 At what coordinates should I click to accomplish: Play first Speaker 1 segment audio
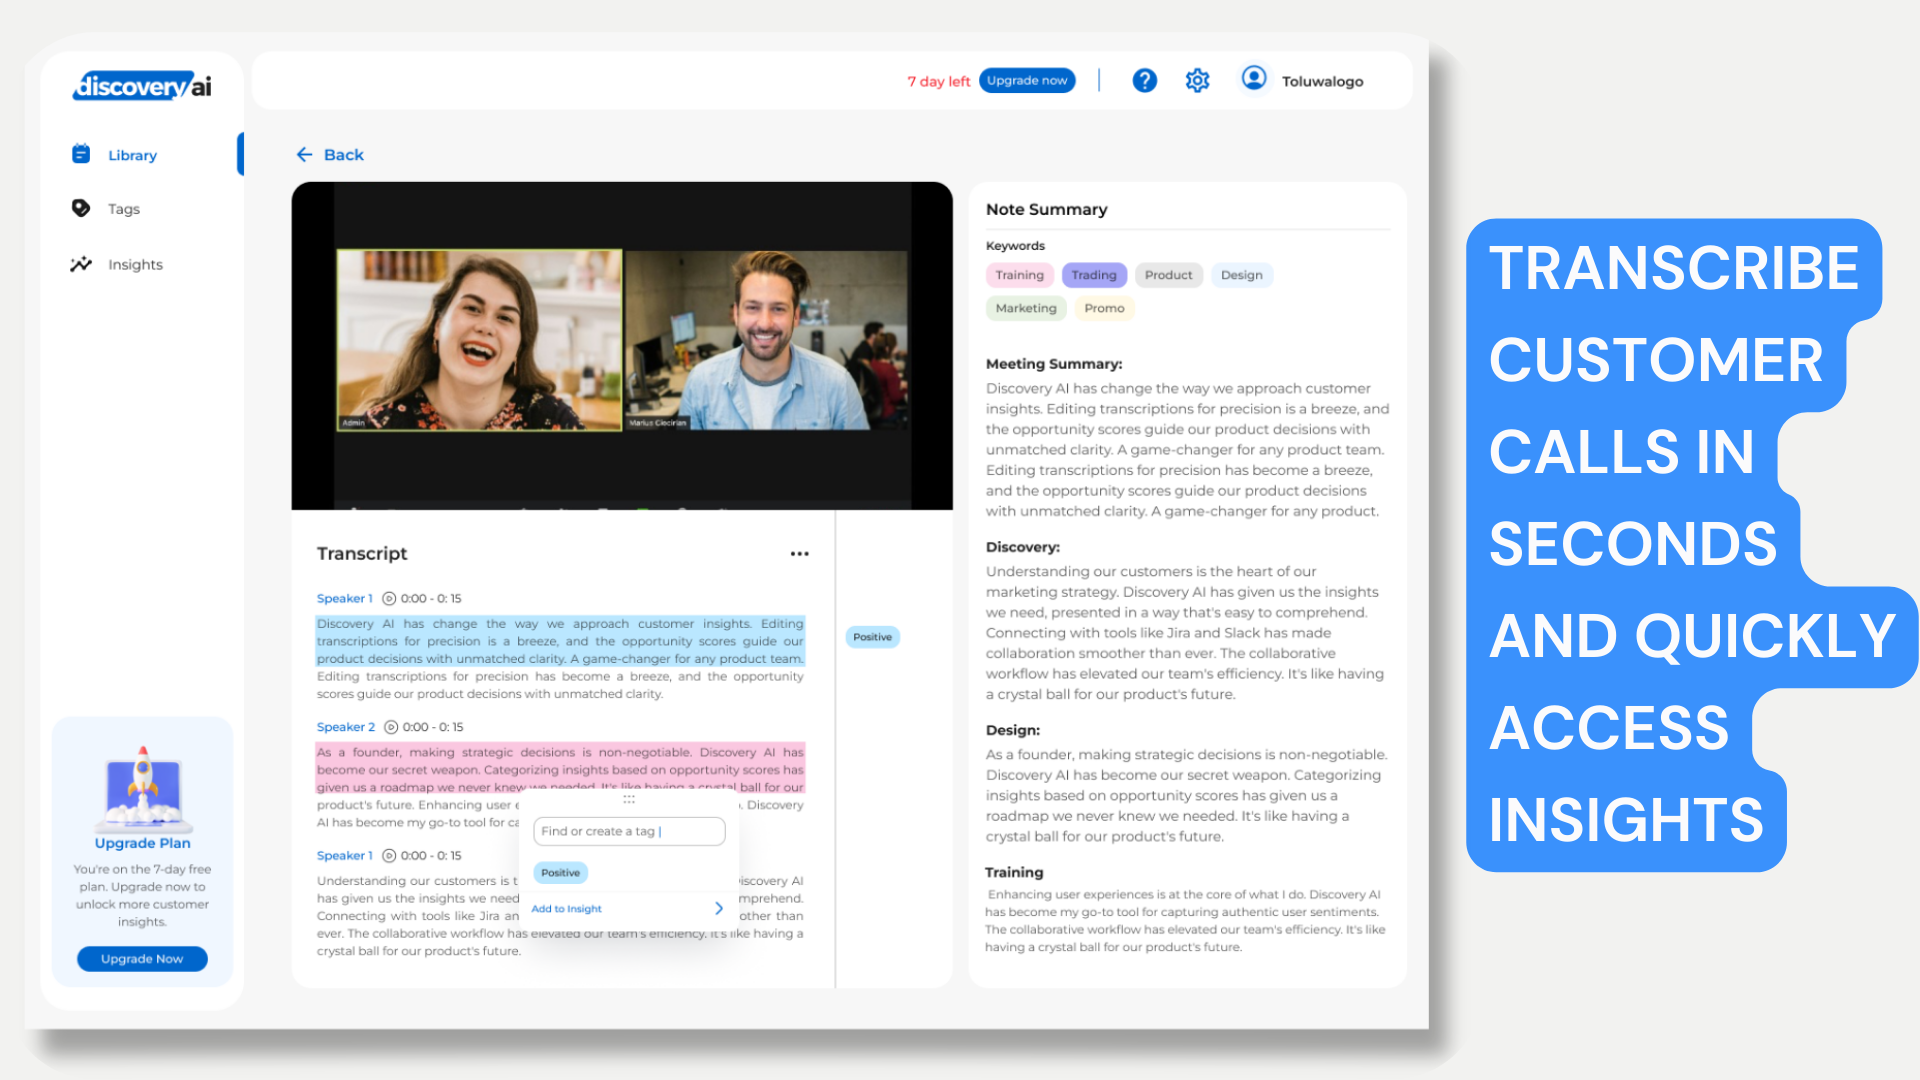click(x=389, y=598)
